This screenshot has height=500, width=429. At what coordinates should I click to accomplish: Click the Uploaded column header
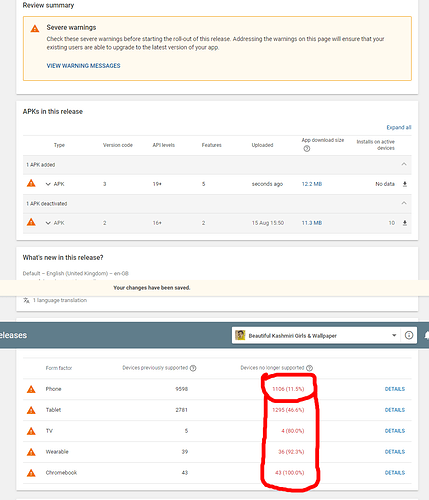click(x=262, y=145)
